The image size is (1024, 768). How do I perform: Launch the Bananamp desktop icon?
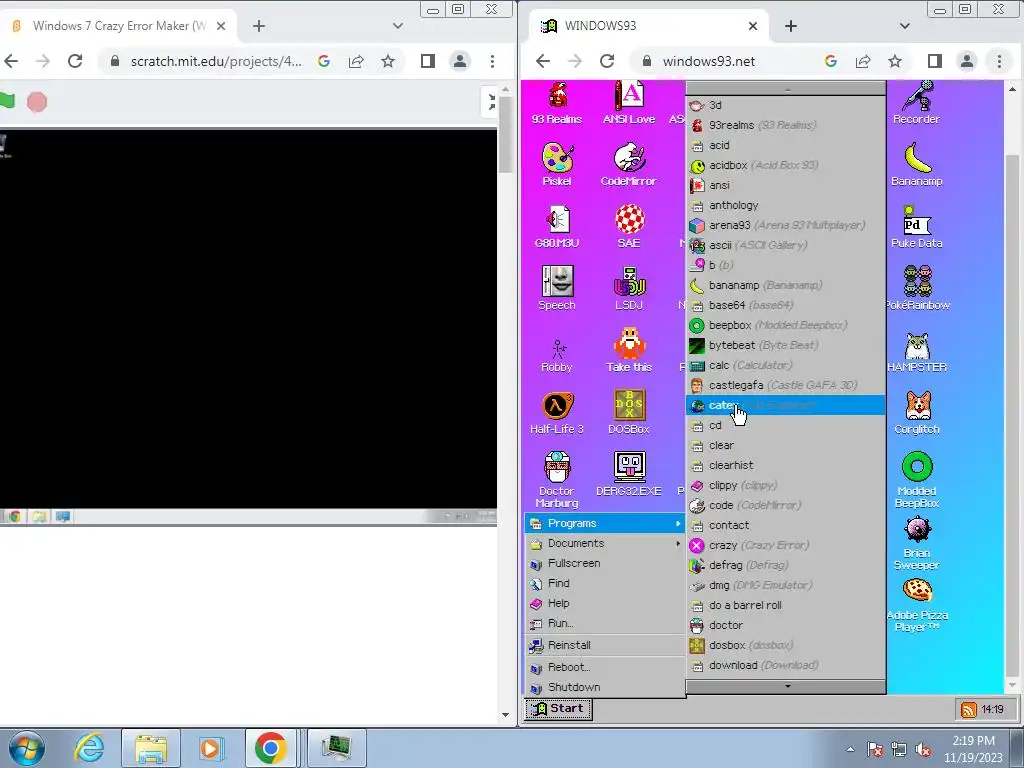916,164
